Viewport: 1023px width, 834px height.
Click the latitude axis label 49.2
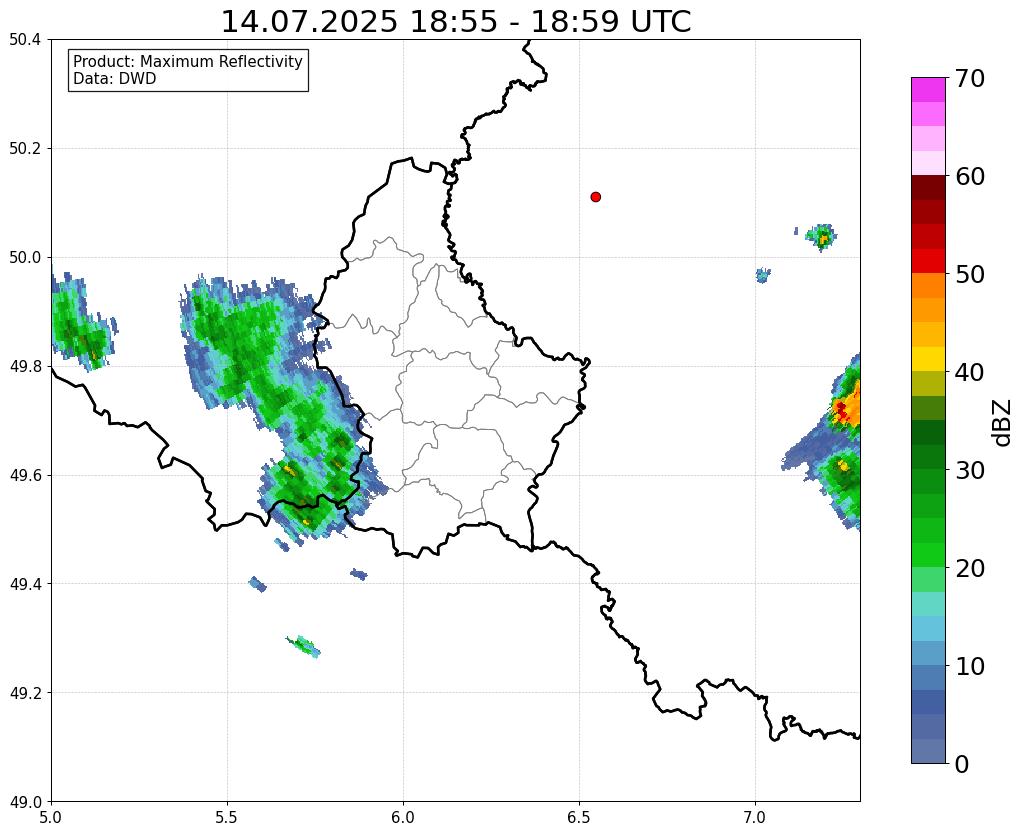(25, 693)
